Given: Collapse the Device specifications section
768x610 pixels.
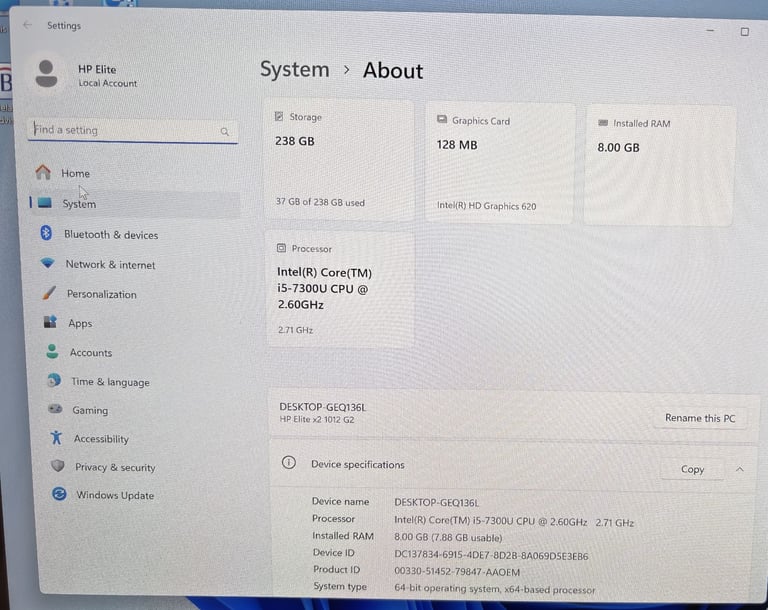Looking at the screenshot, I should click(x=739, y=469).
